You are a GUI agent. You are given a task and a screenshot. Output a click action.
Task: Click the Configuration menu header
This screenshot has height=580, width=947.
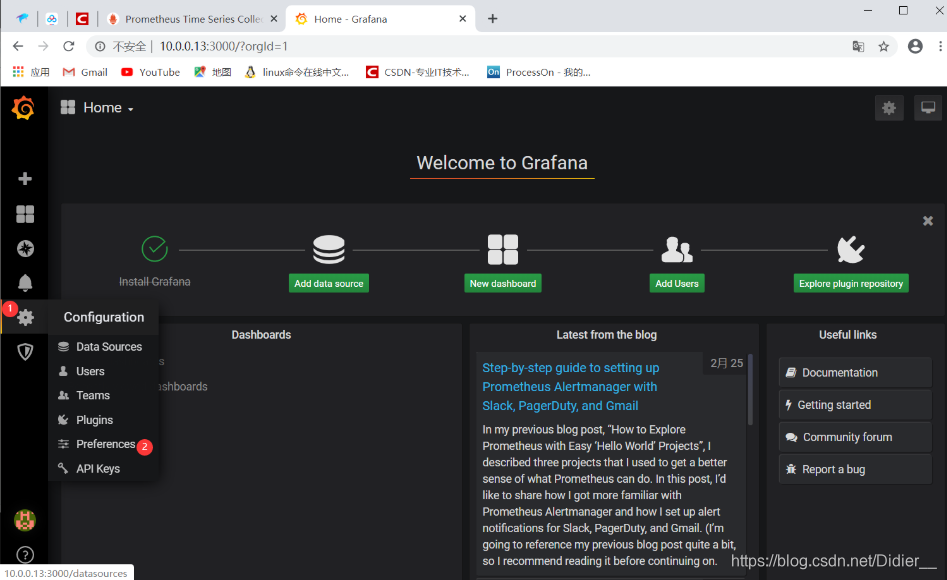[x=104, y=317]
